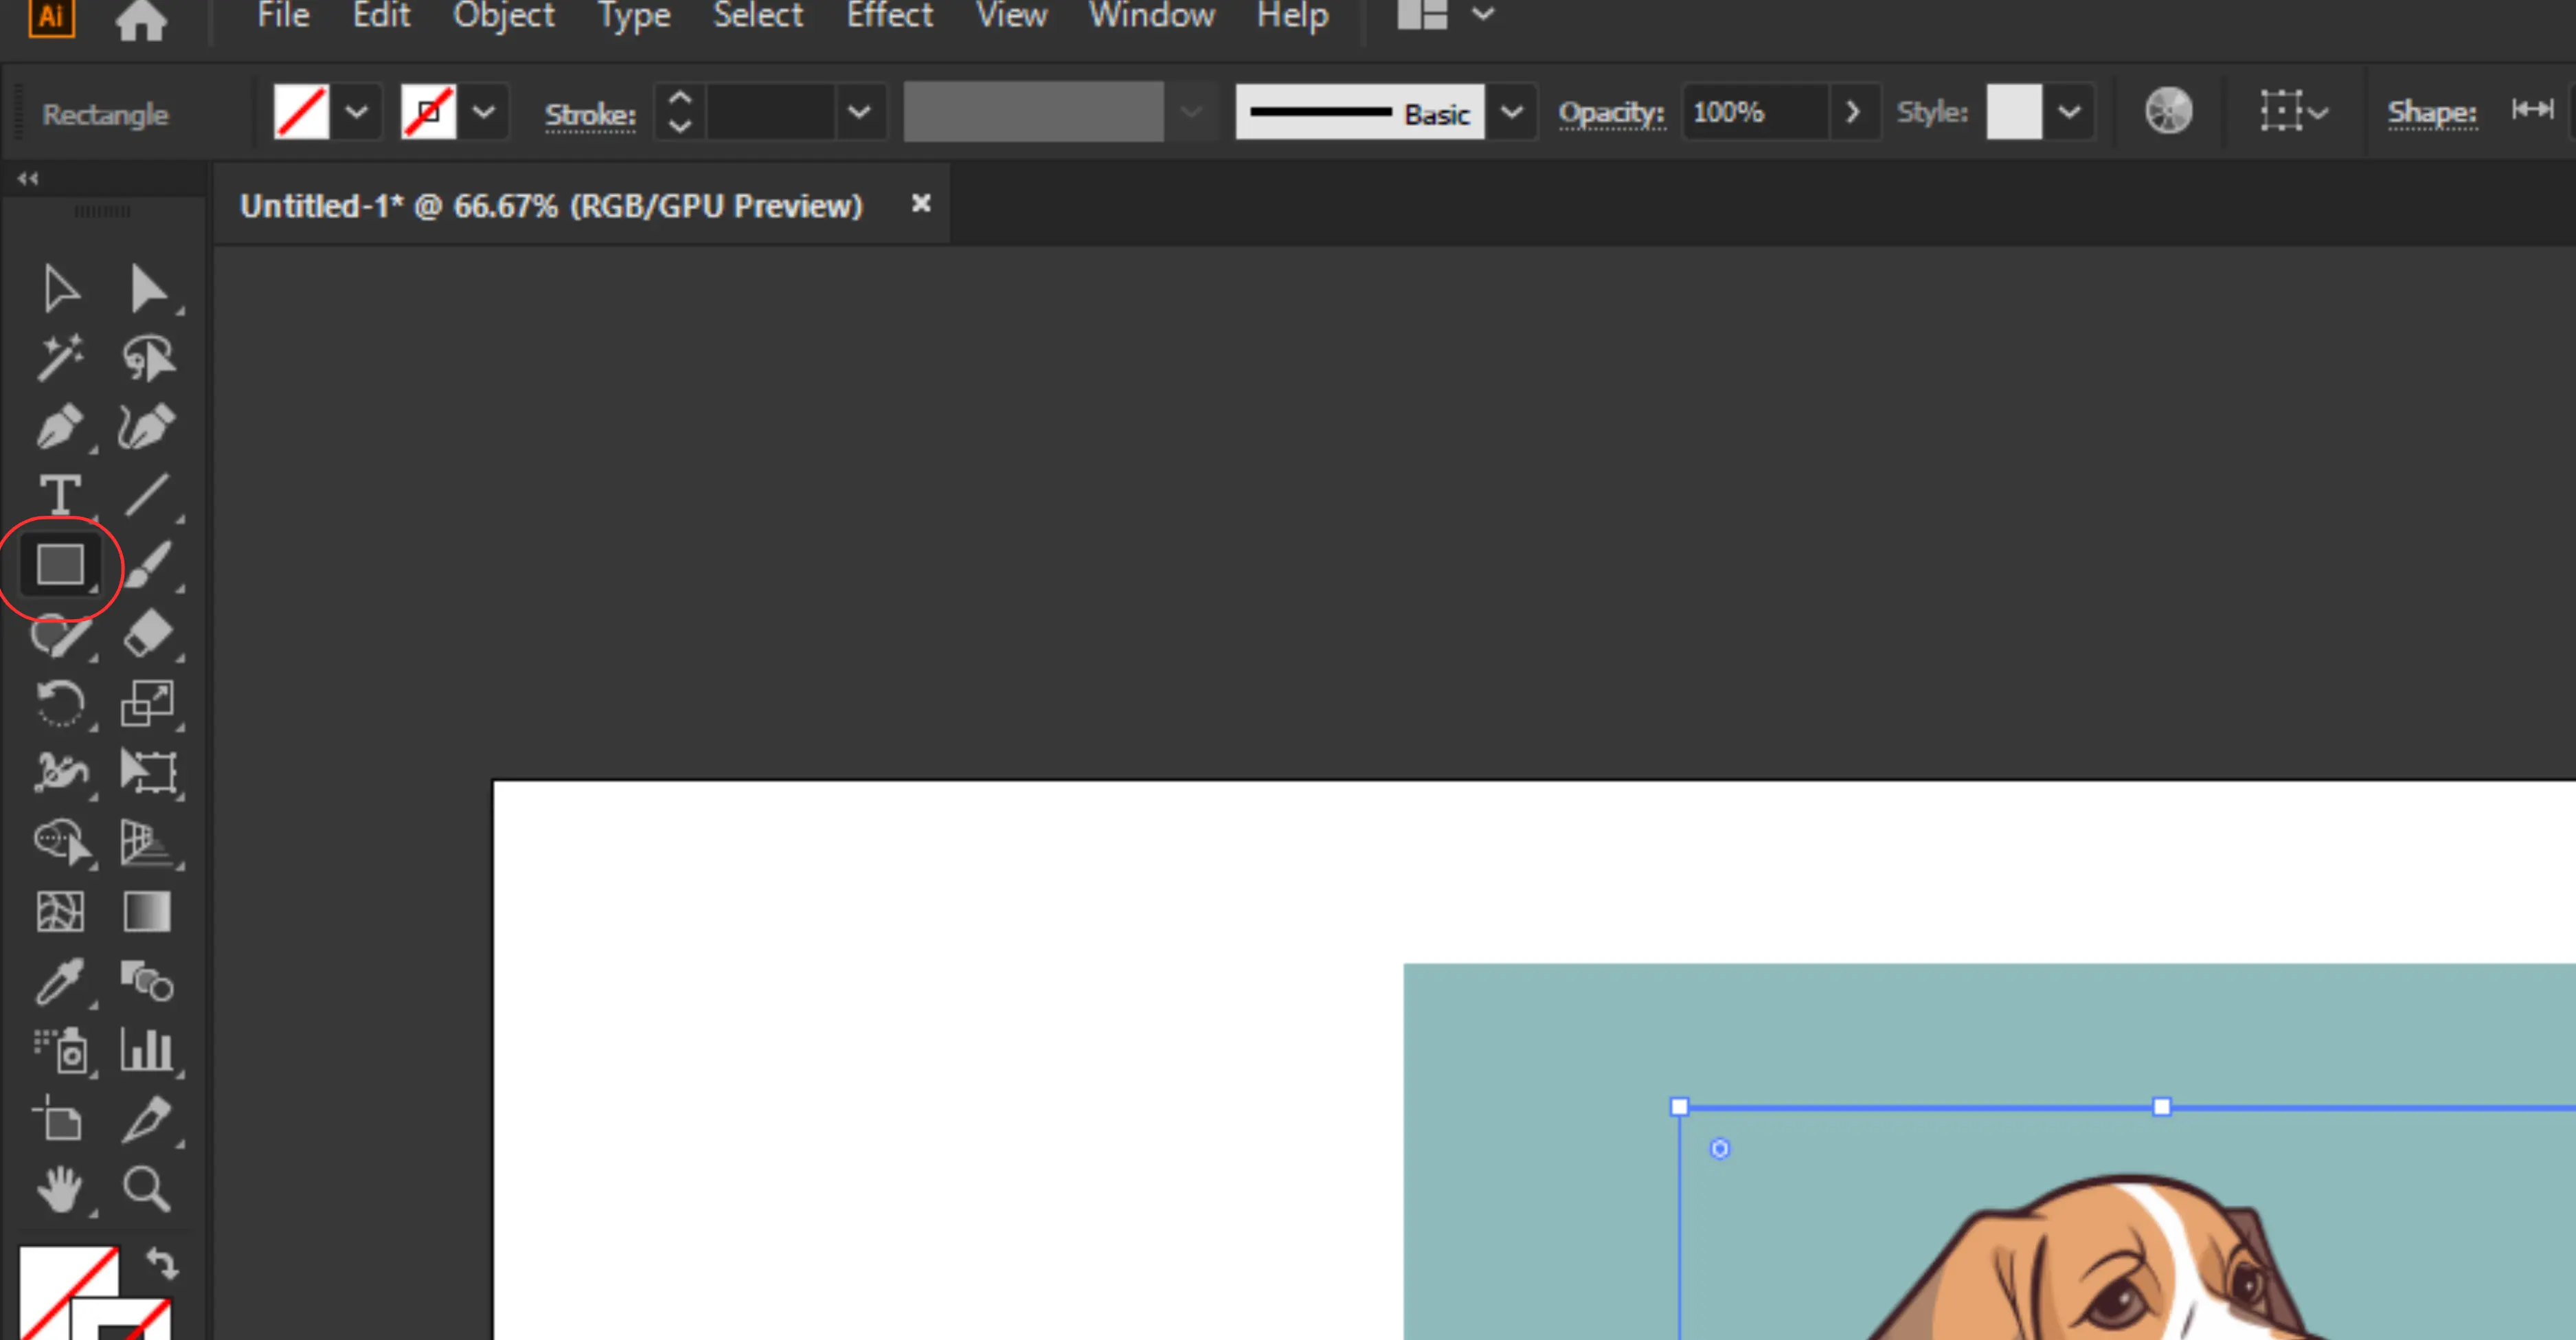Open the stroke color dropdown

(x=484, y=112)
